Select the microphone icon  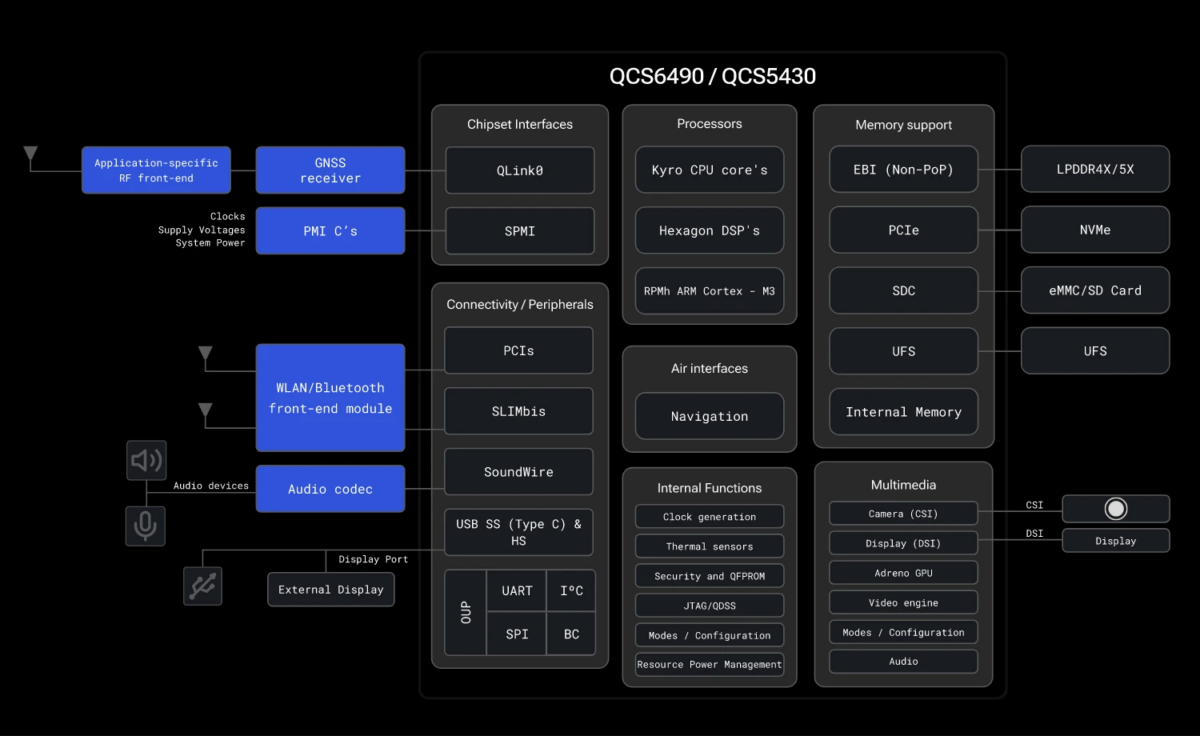[145, 526]
